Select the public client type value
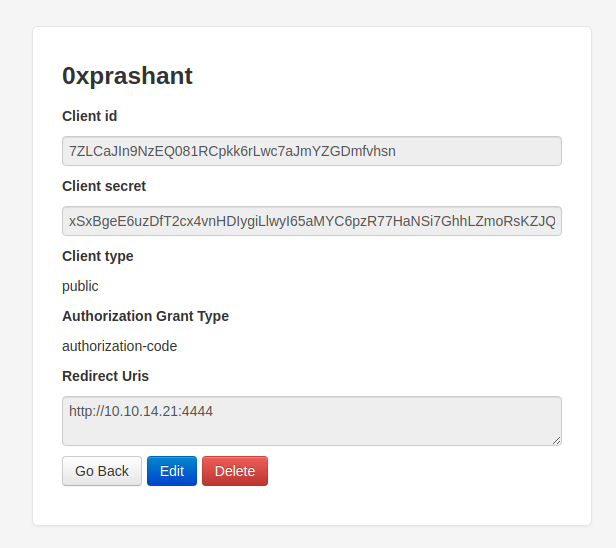 point(80,286)
